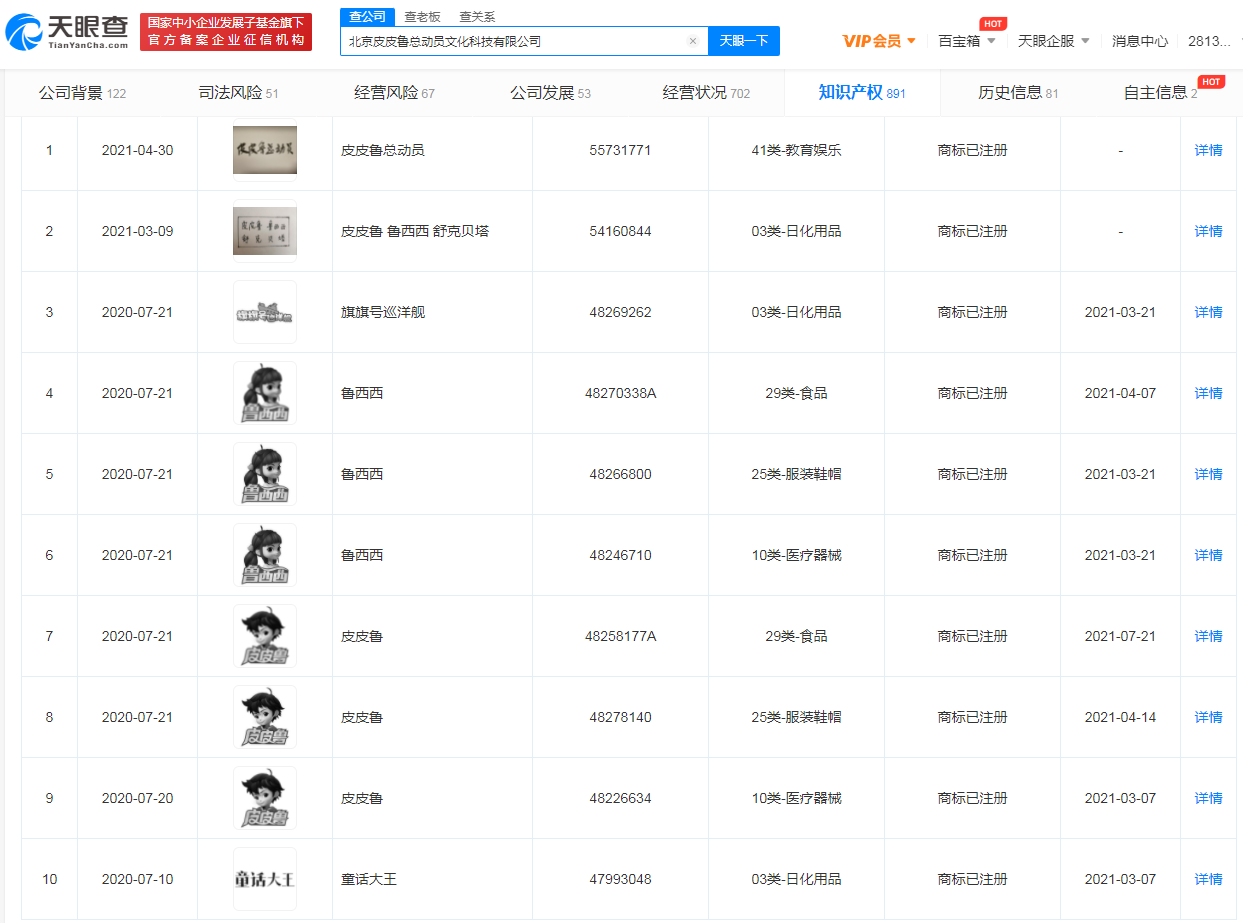View 详情 for trademark 48258177A
1243x923 pixels.
click(x=1208, y=636)
